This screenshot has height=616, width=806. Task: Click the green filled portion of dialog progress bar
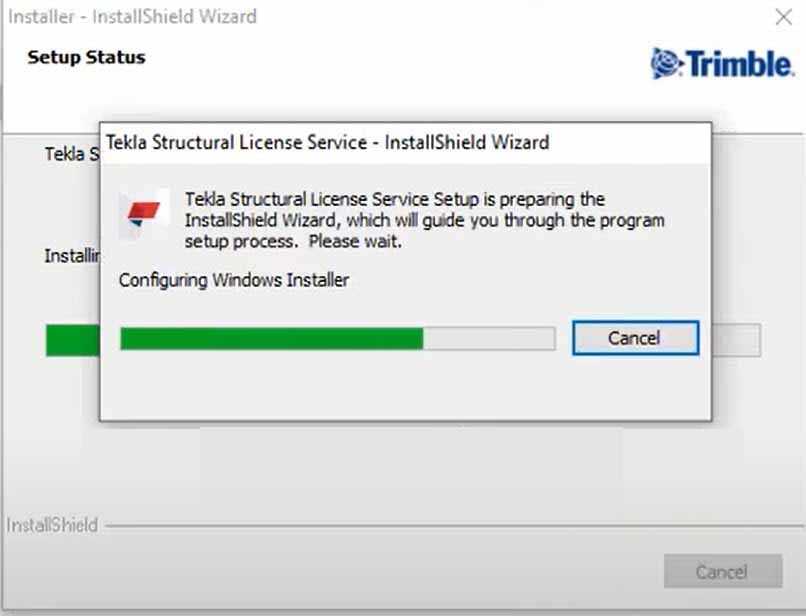click(x=271, y=339)
